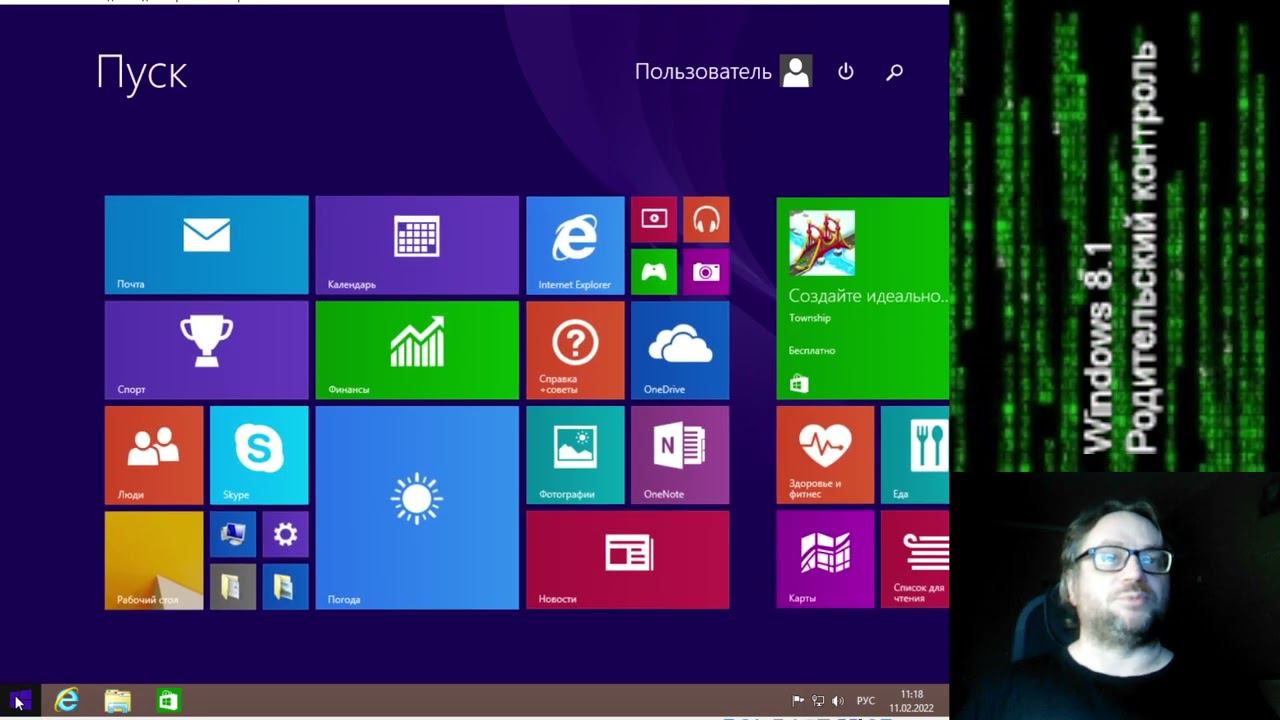
Task: Switch input language via РУС indicator
Action: click(866, 701)
